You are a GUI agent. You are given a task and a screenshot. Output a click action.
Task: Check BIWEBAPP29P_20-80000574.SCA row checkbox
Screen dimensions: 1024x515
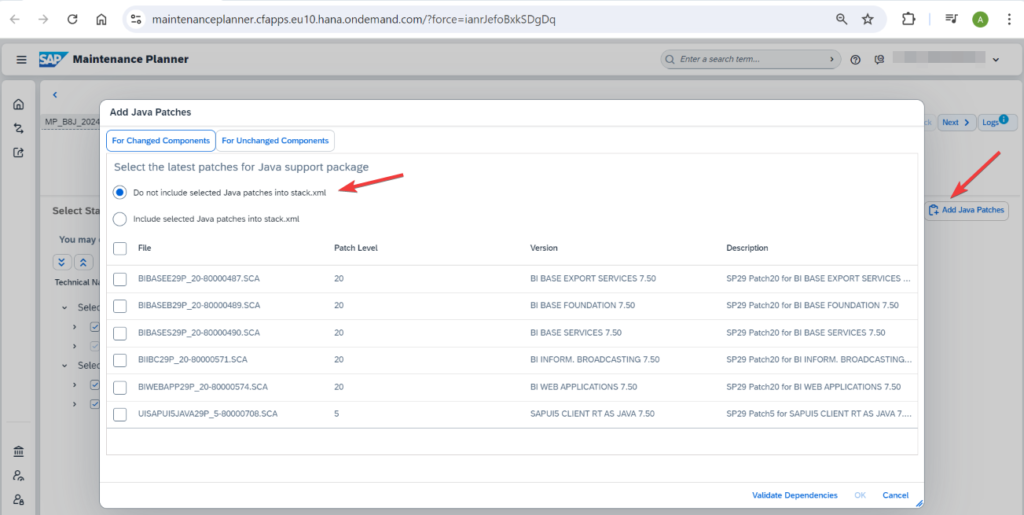pyautogui.click(x=120, y=387)
